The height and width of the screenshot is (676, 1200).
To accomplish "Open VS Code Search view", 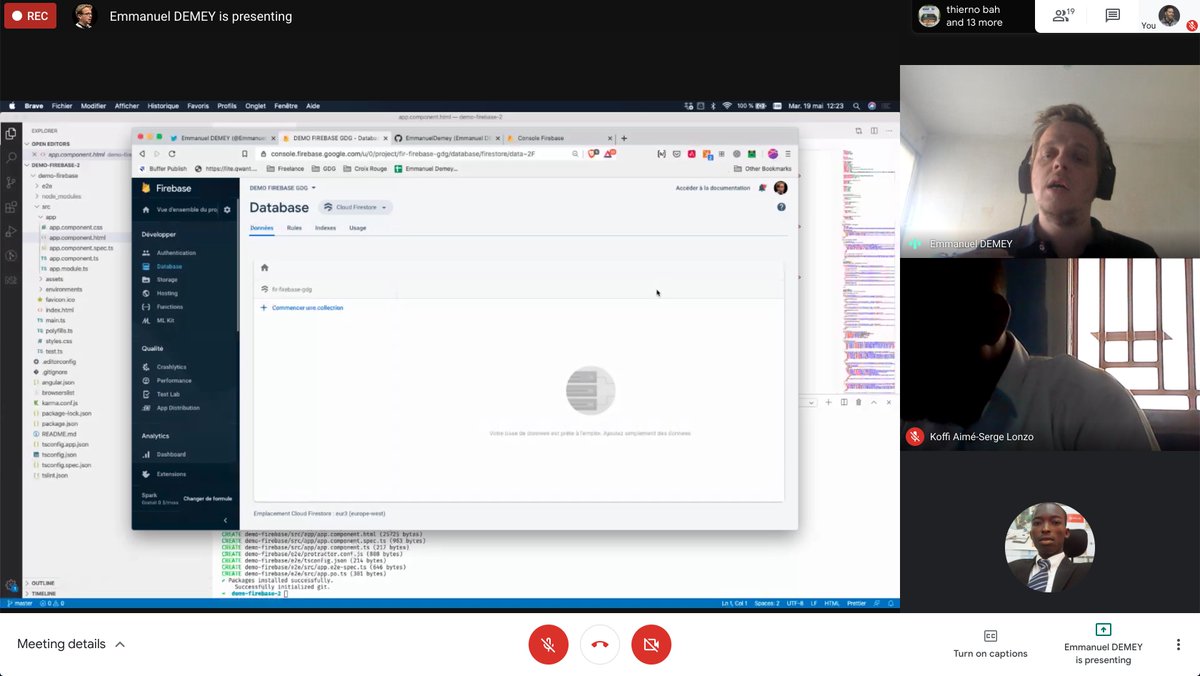I will [x=11, y=158].
